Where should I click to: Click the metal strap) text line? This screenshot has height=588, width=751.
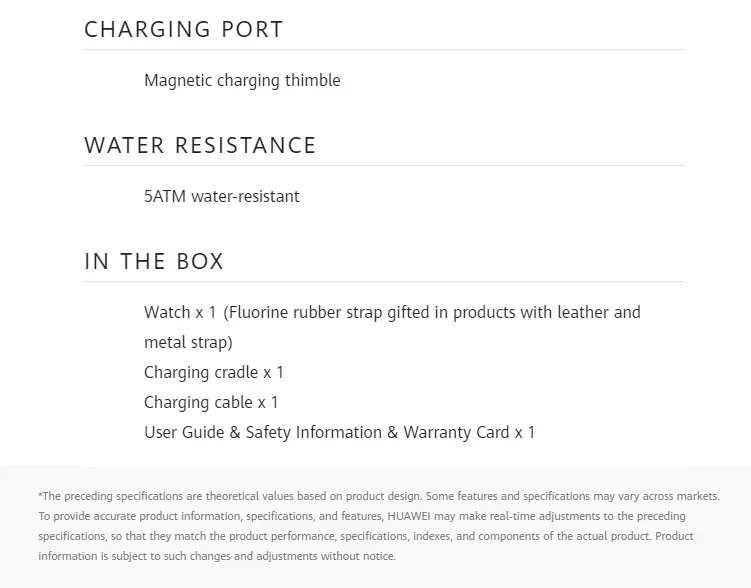coord(188,342)
